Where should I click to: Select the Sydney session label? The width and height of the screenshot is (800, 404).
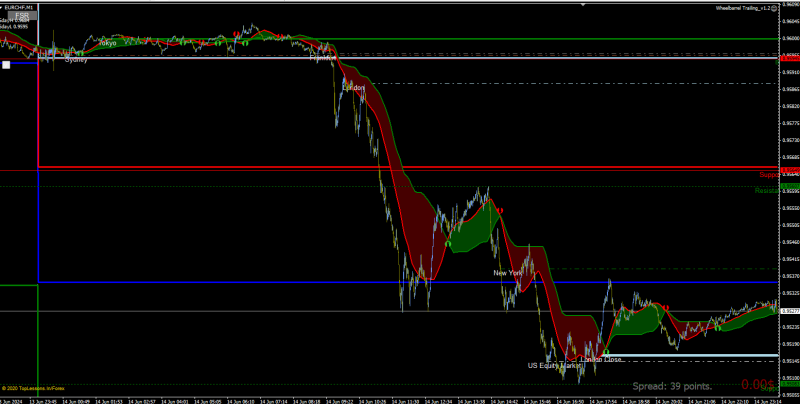pos(76,60)
